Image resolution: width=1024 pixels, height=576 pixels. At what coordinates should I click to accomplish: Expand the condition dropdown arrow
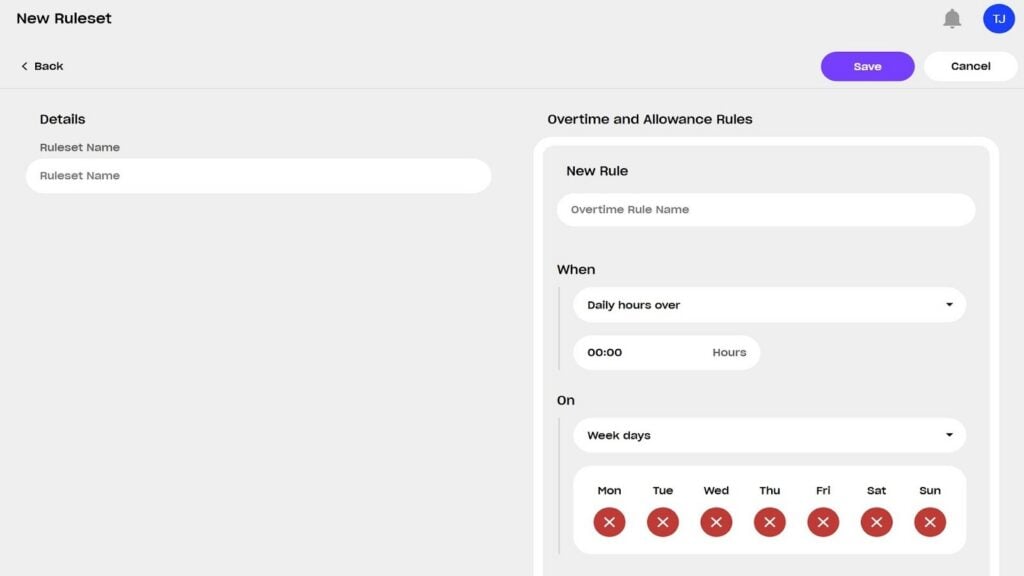pyautogui.click(x=950, y=304)
